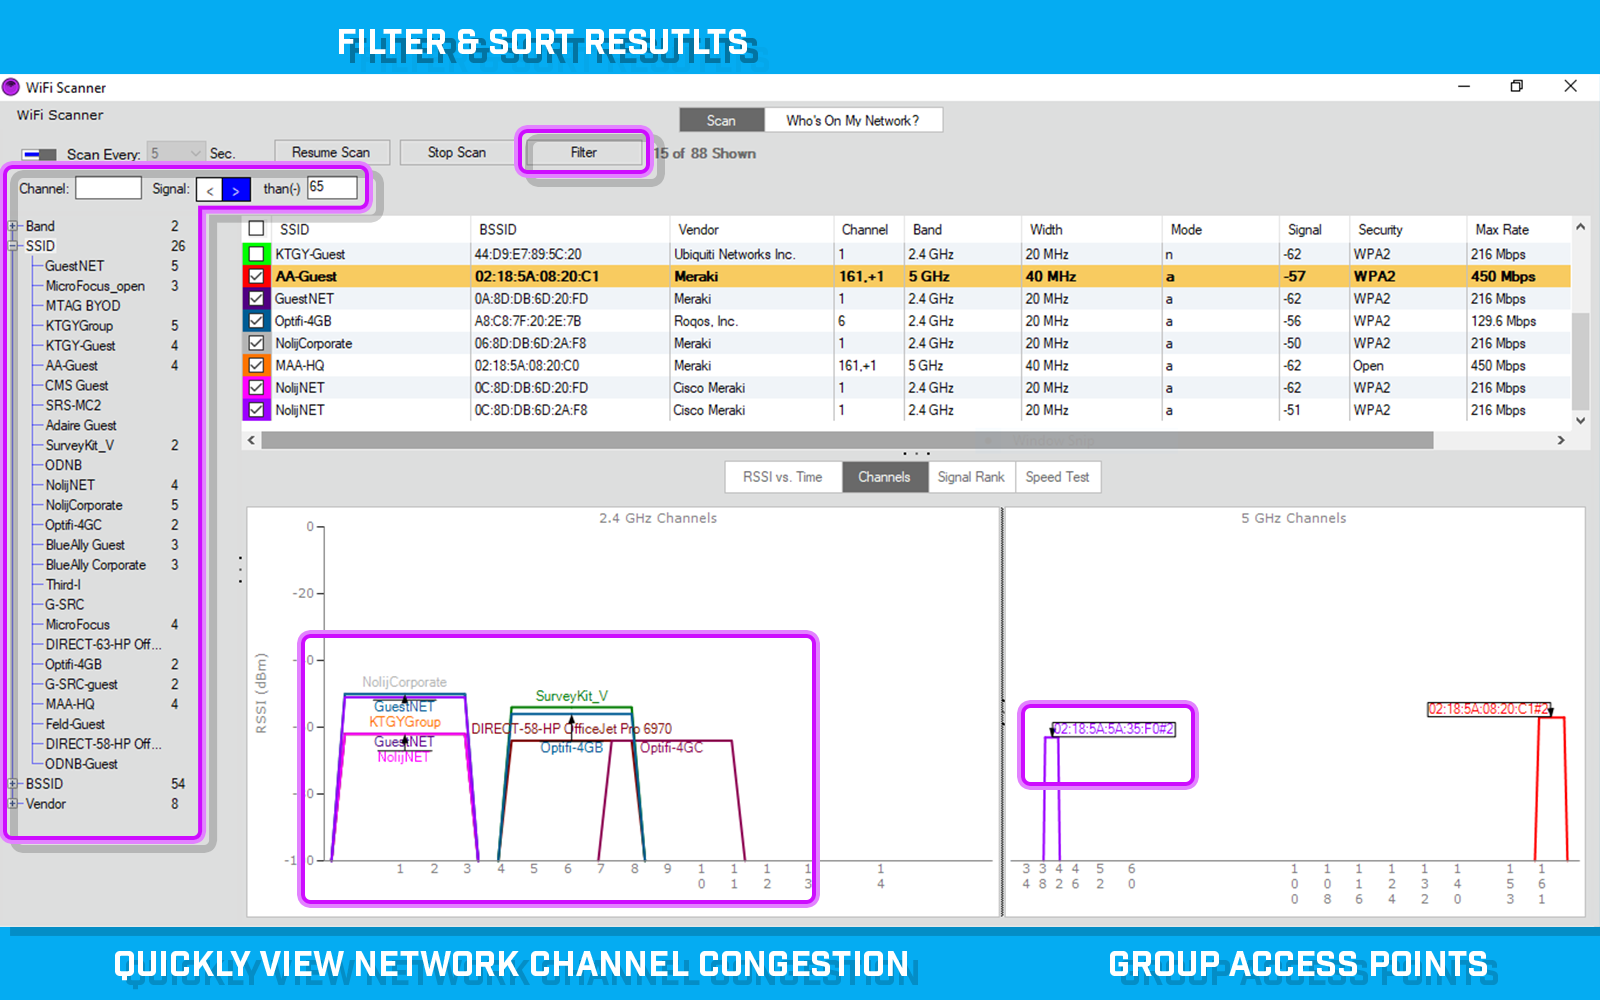Select the less-than signal toggle
1600x1000 pixels.
click(x=210, y=190)
